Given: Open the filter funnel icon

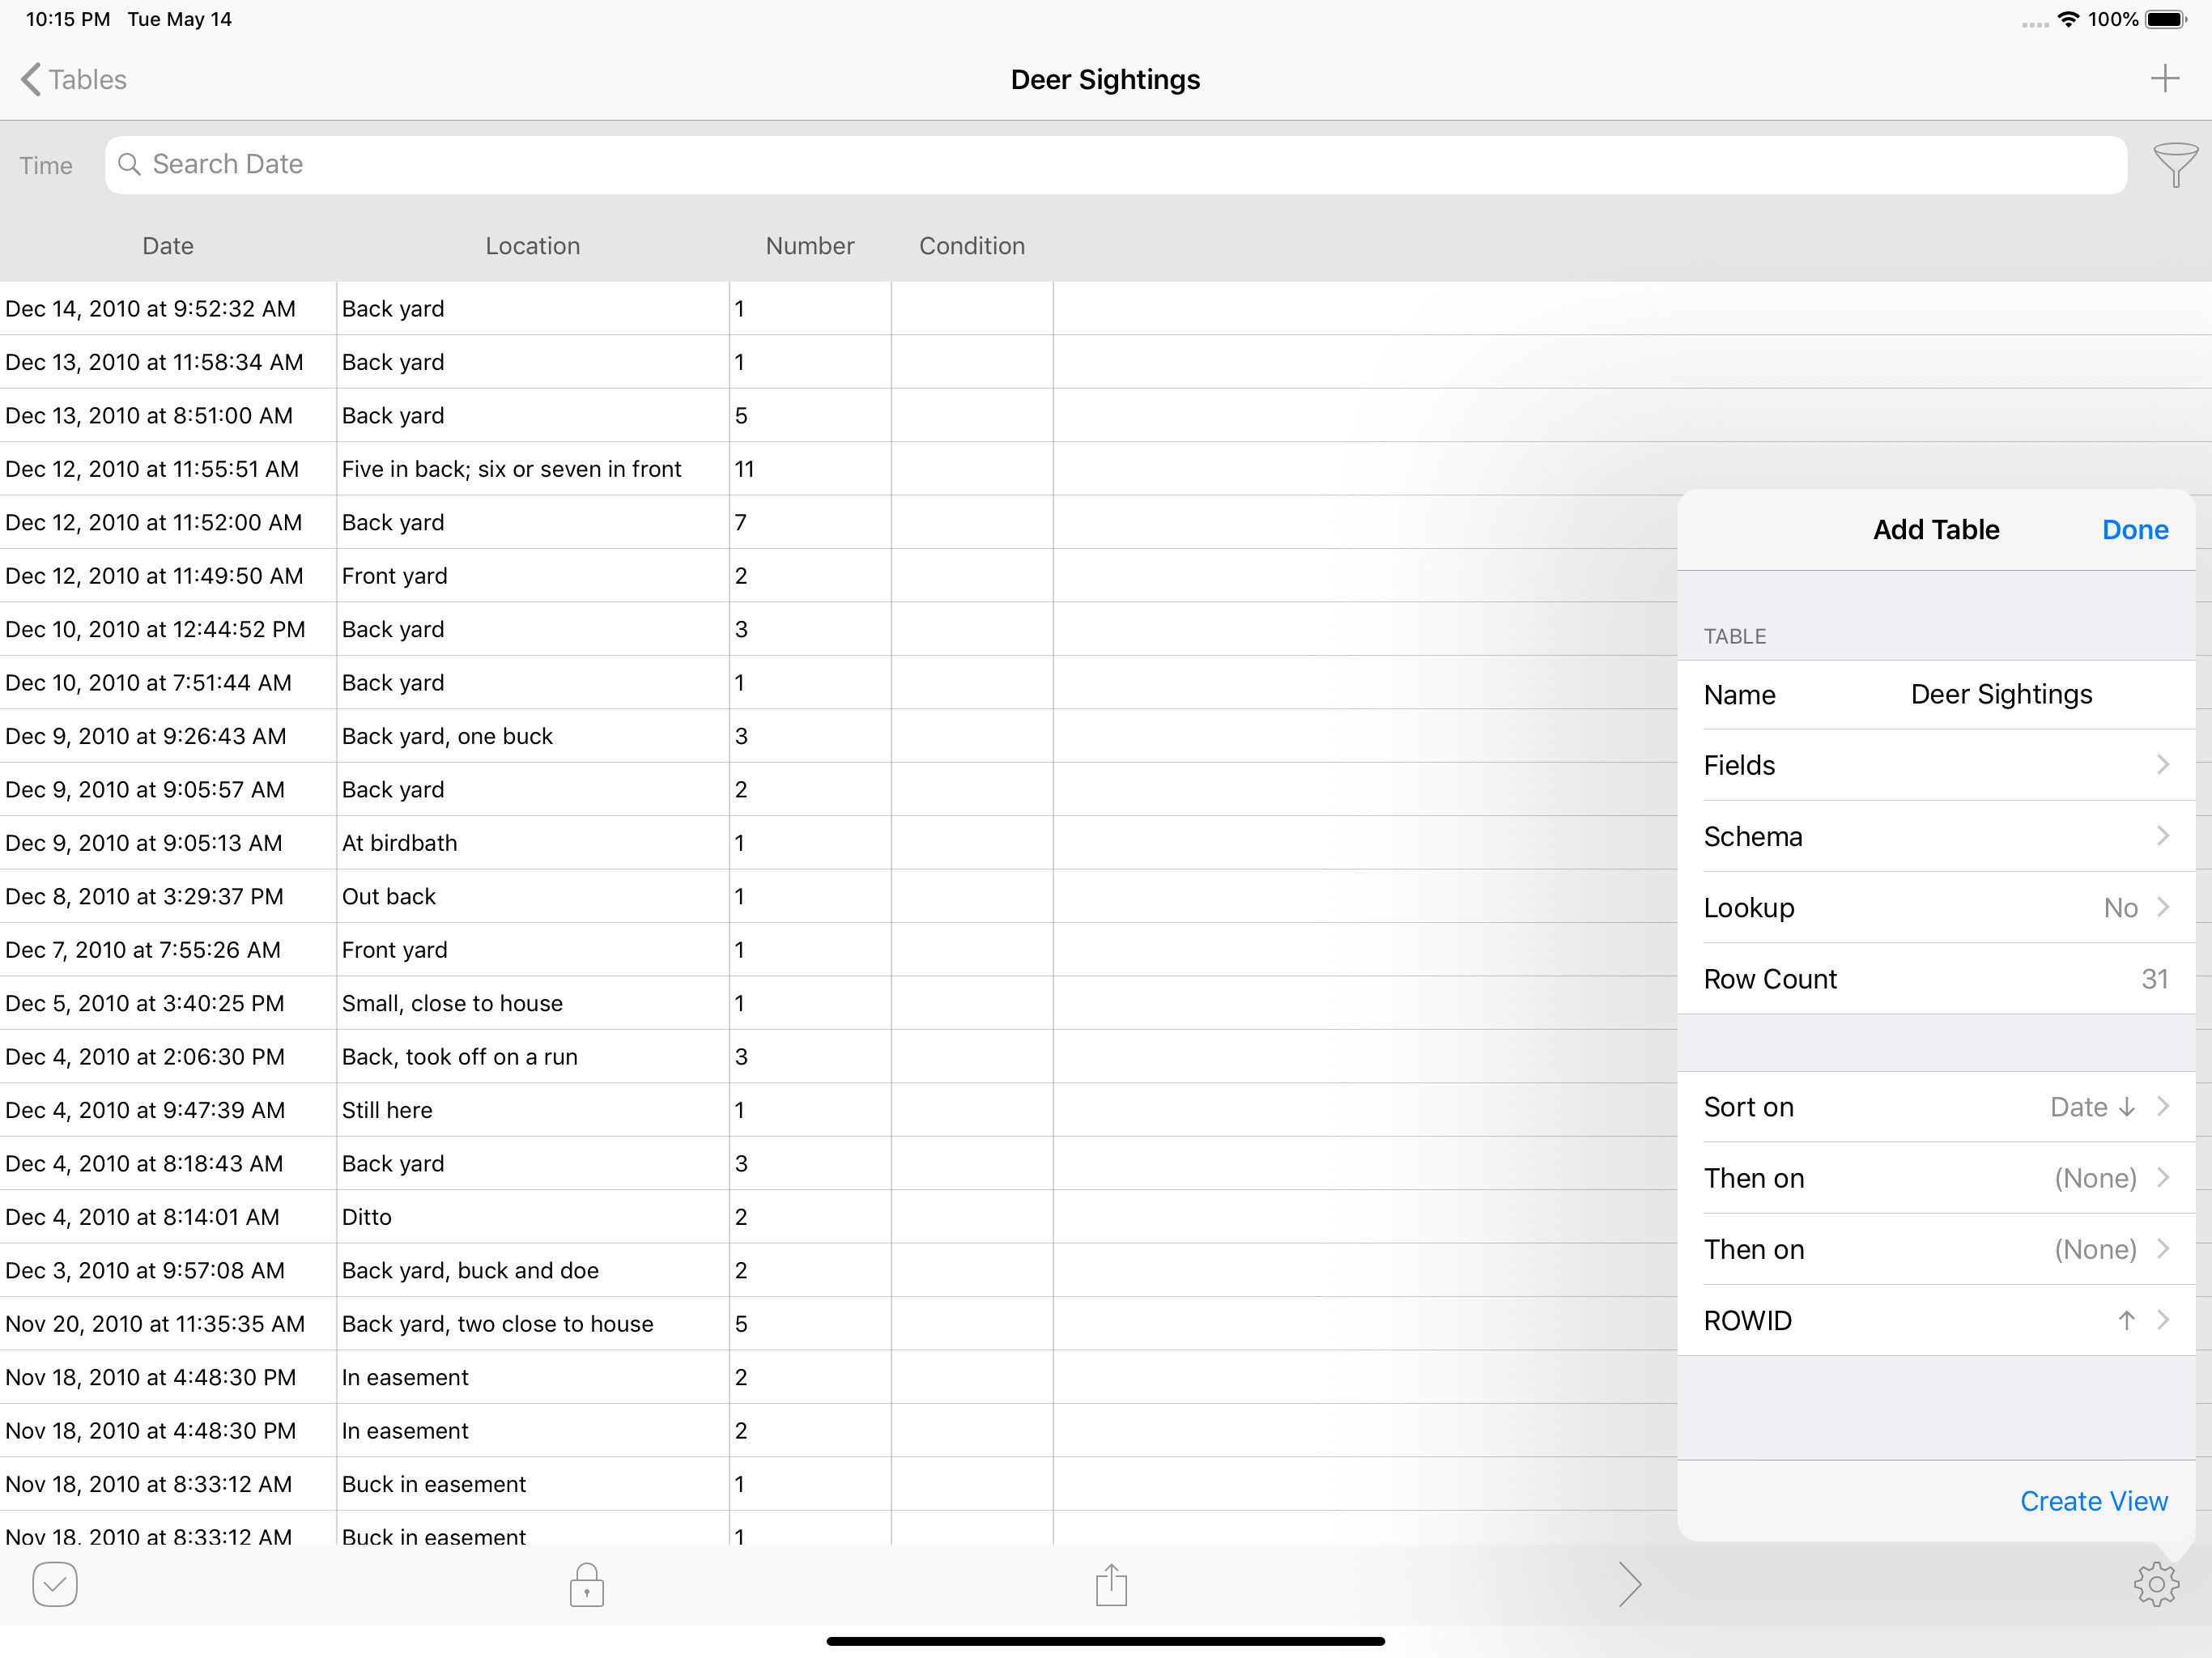Looking at the screenshot, I should [2174, 164].
